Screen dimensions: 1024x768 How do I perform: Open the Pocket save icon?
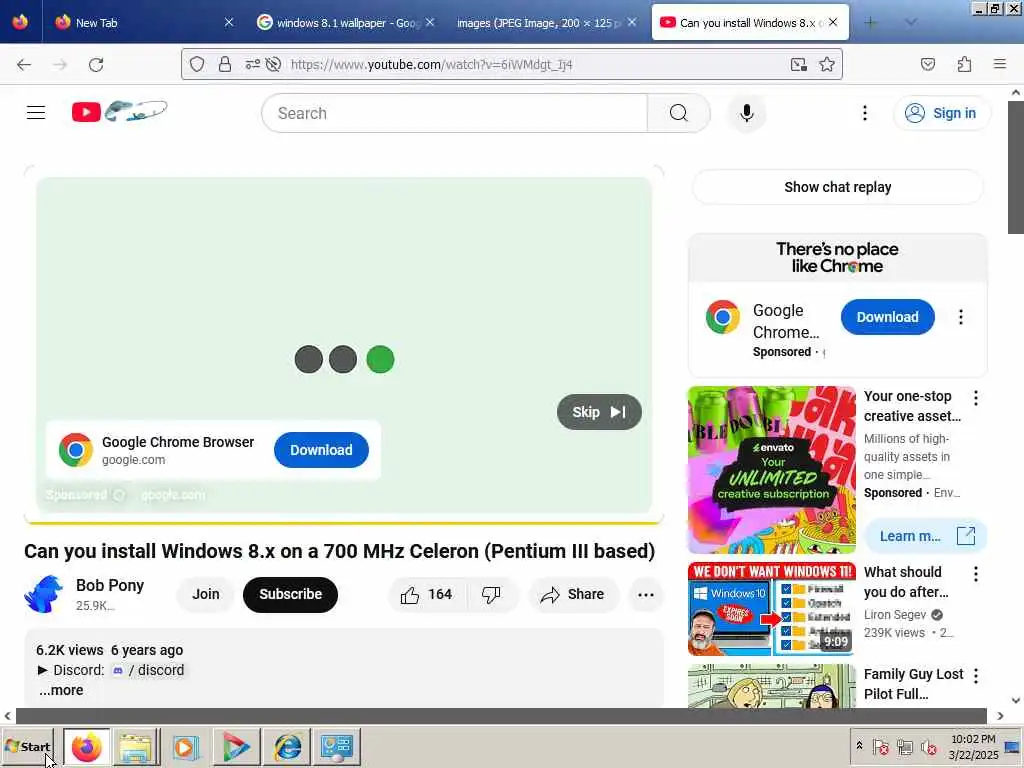coord(928,64)
